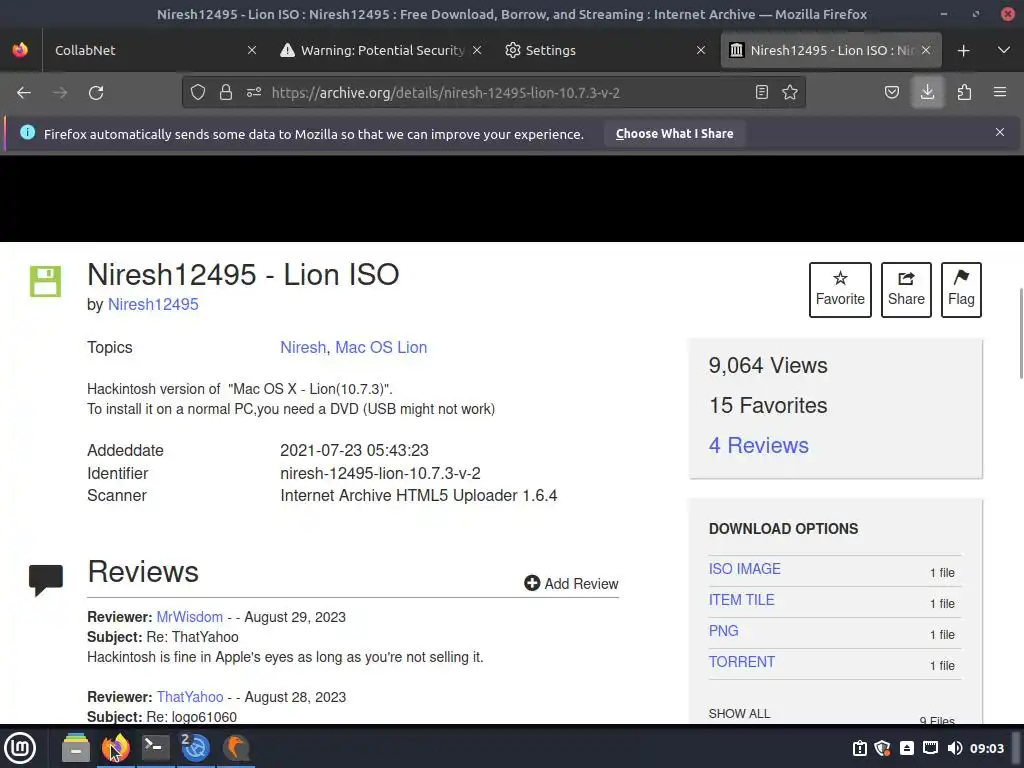Image resolution: width=1024 pixels, height=768 pixels.
Task: Open site permissions icon in address bar
Action: pos(254,93)
